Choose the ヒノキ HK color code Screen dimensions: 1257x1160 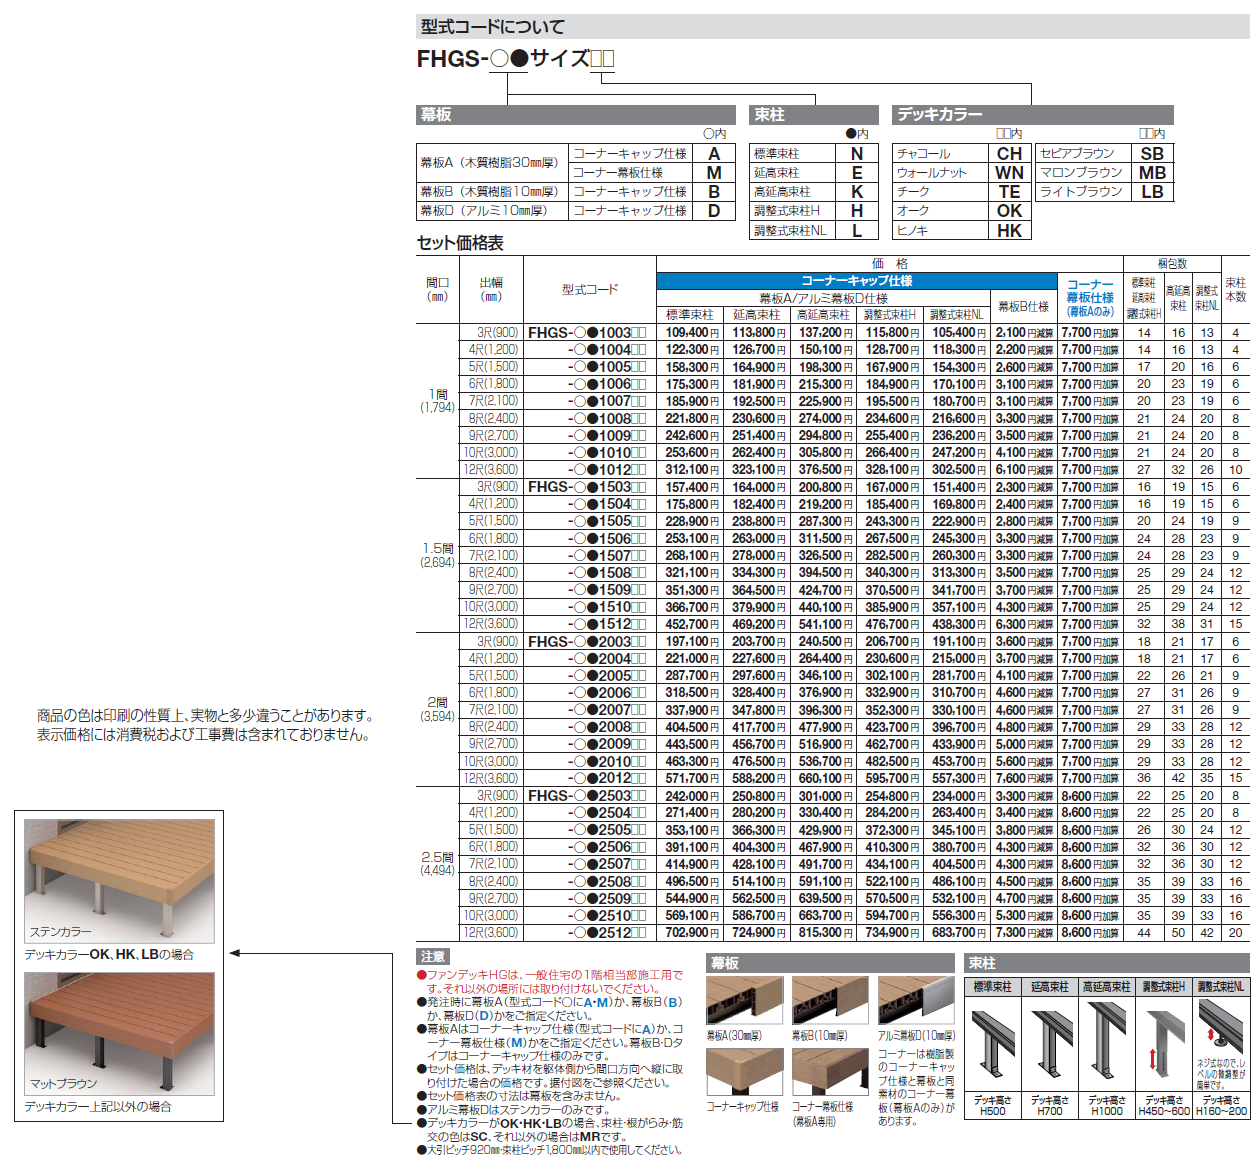[x=1009, y=230]
